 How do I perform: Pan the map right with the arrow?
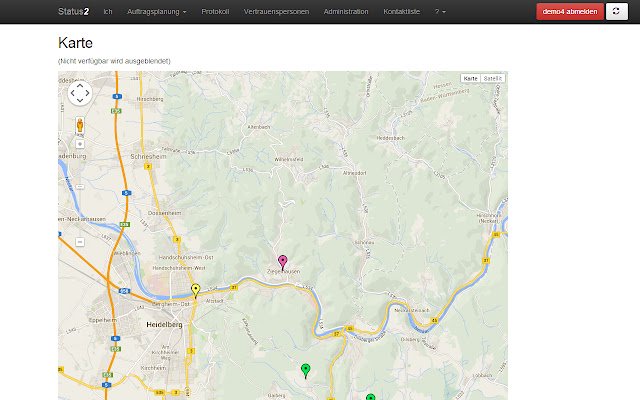(x=87, y=93)
